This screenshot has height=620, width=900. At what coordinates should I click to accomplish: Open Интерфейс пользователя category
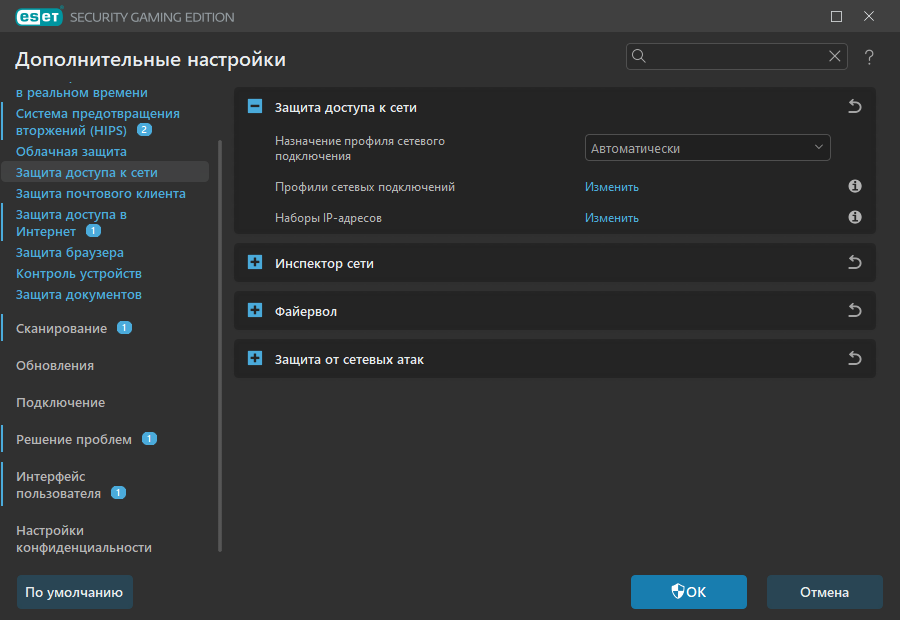58,485
